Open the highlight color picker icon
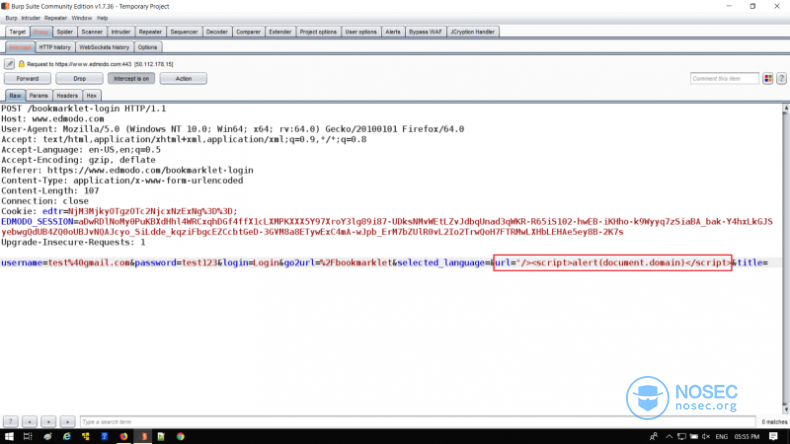790x444 pixels. [768, 79]
